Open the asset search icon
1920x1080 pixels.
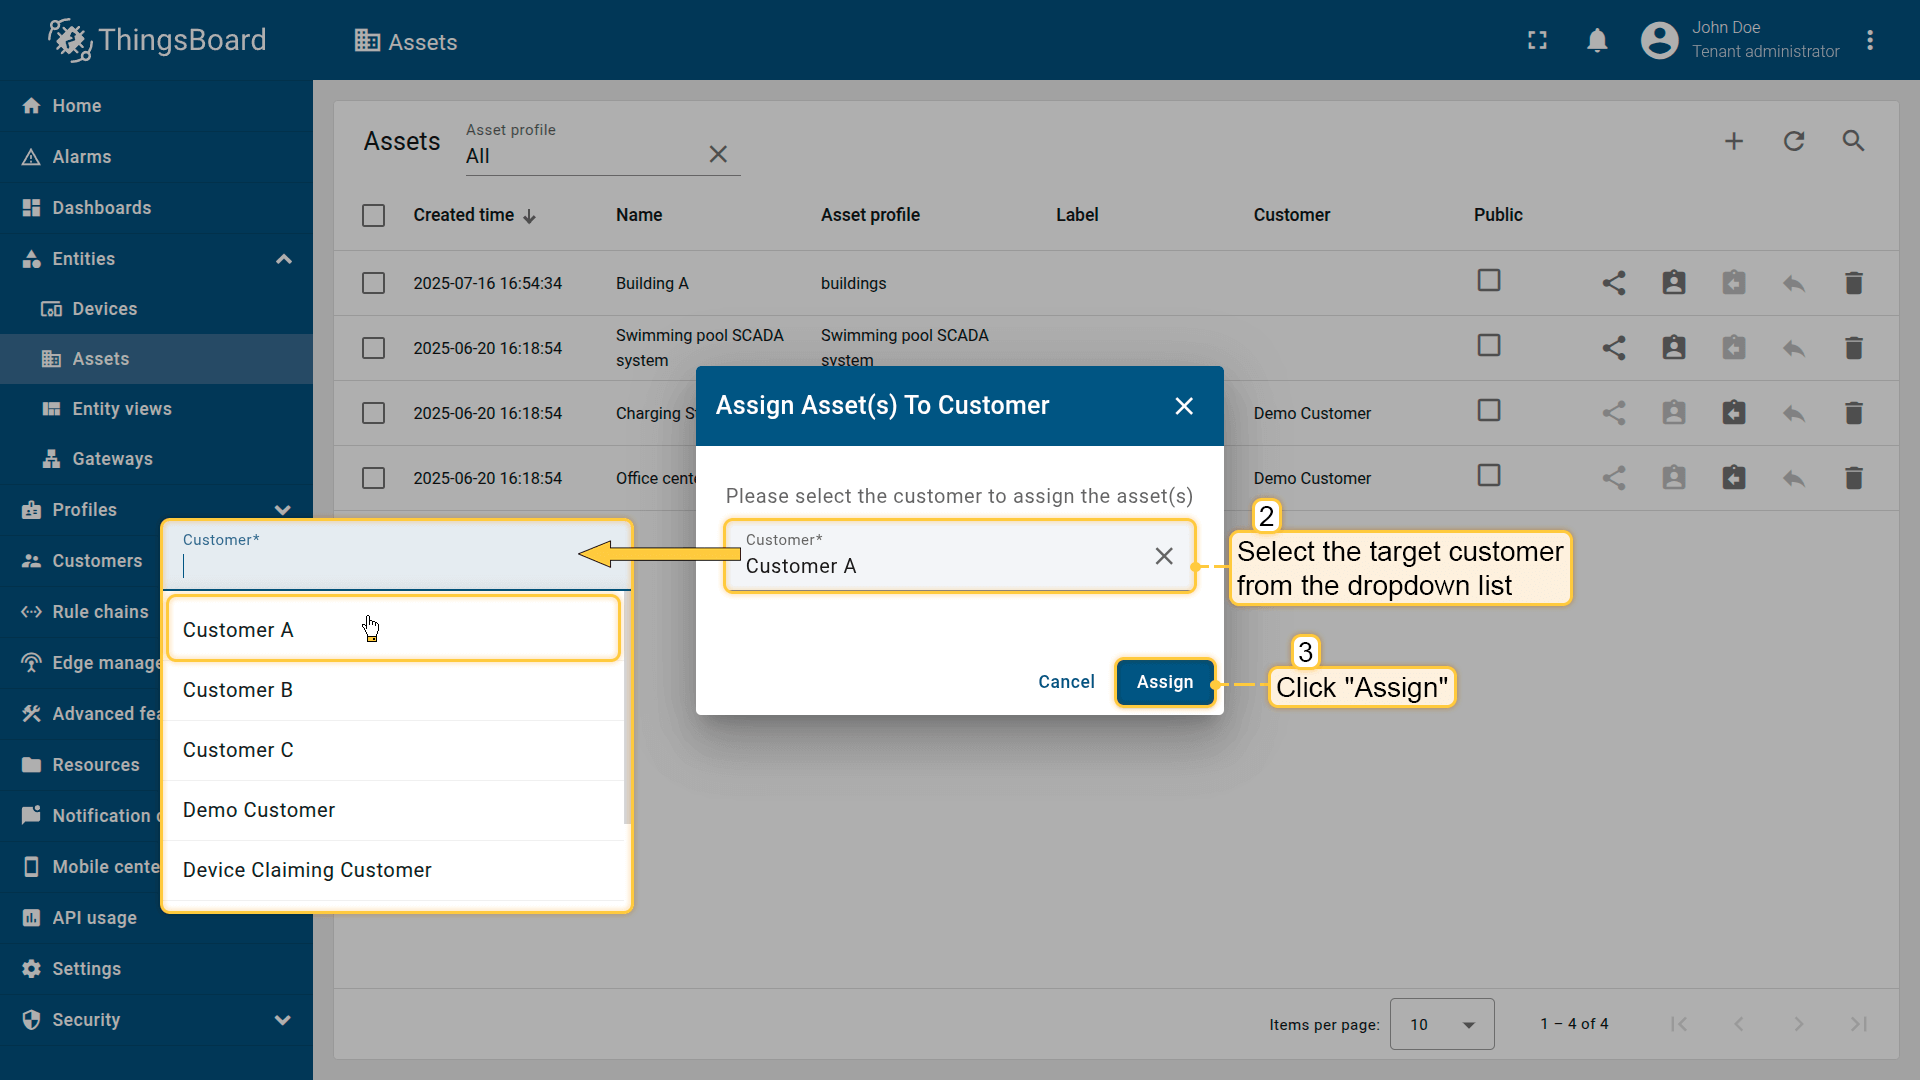(x=1853, y=141)
